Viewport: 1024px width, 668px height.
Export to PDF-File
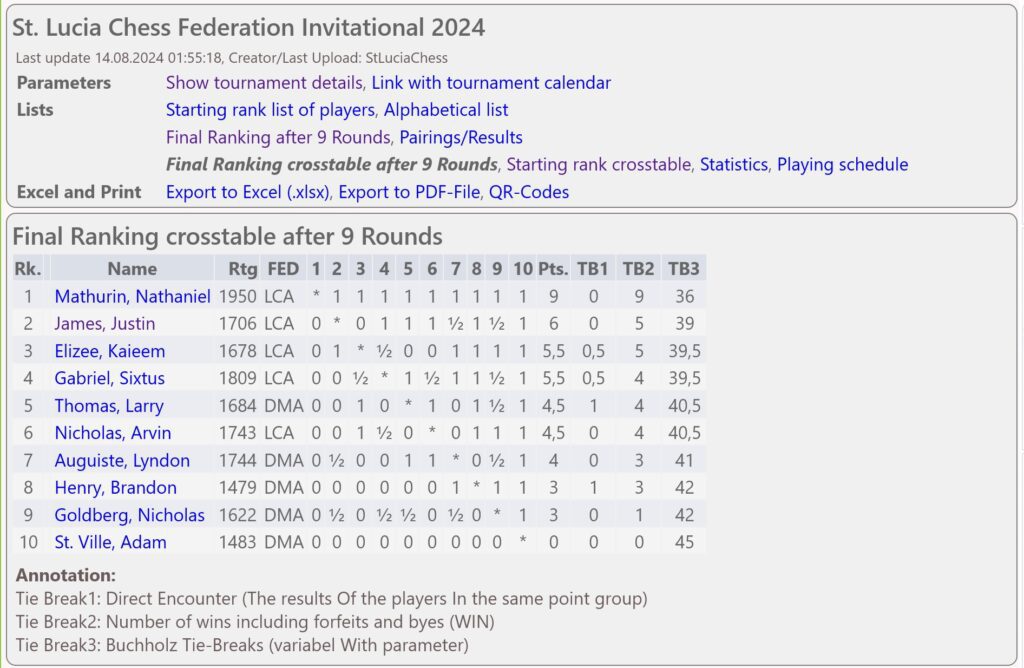point(409,192)
